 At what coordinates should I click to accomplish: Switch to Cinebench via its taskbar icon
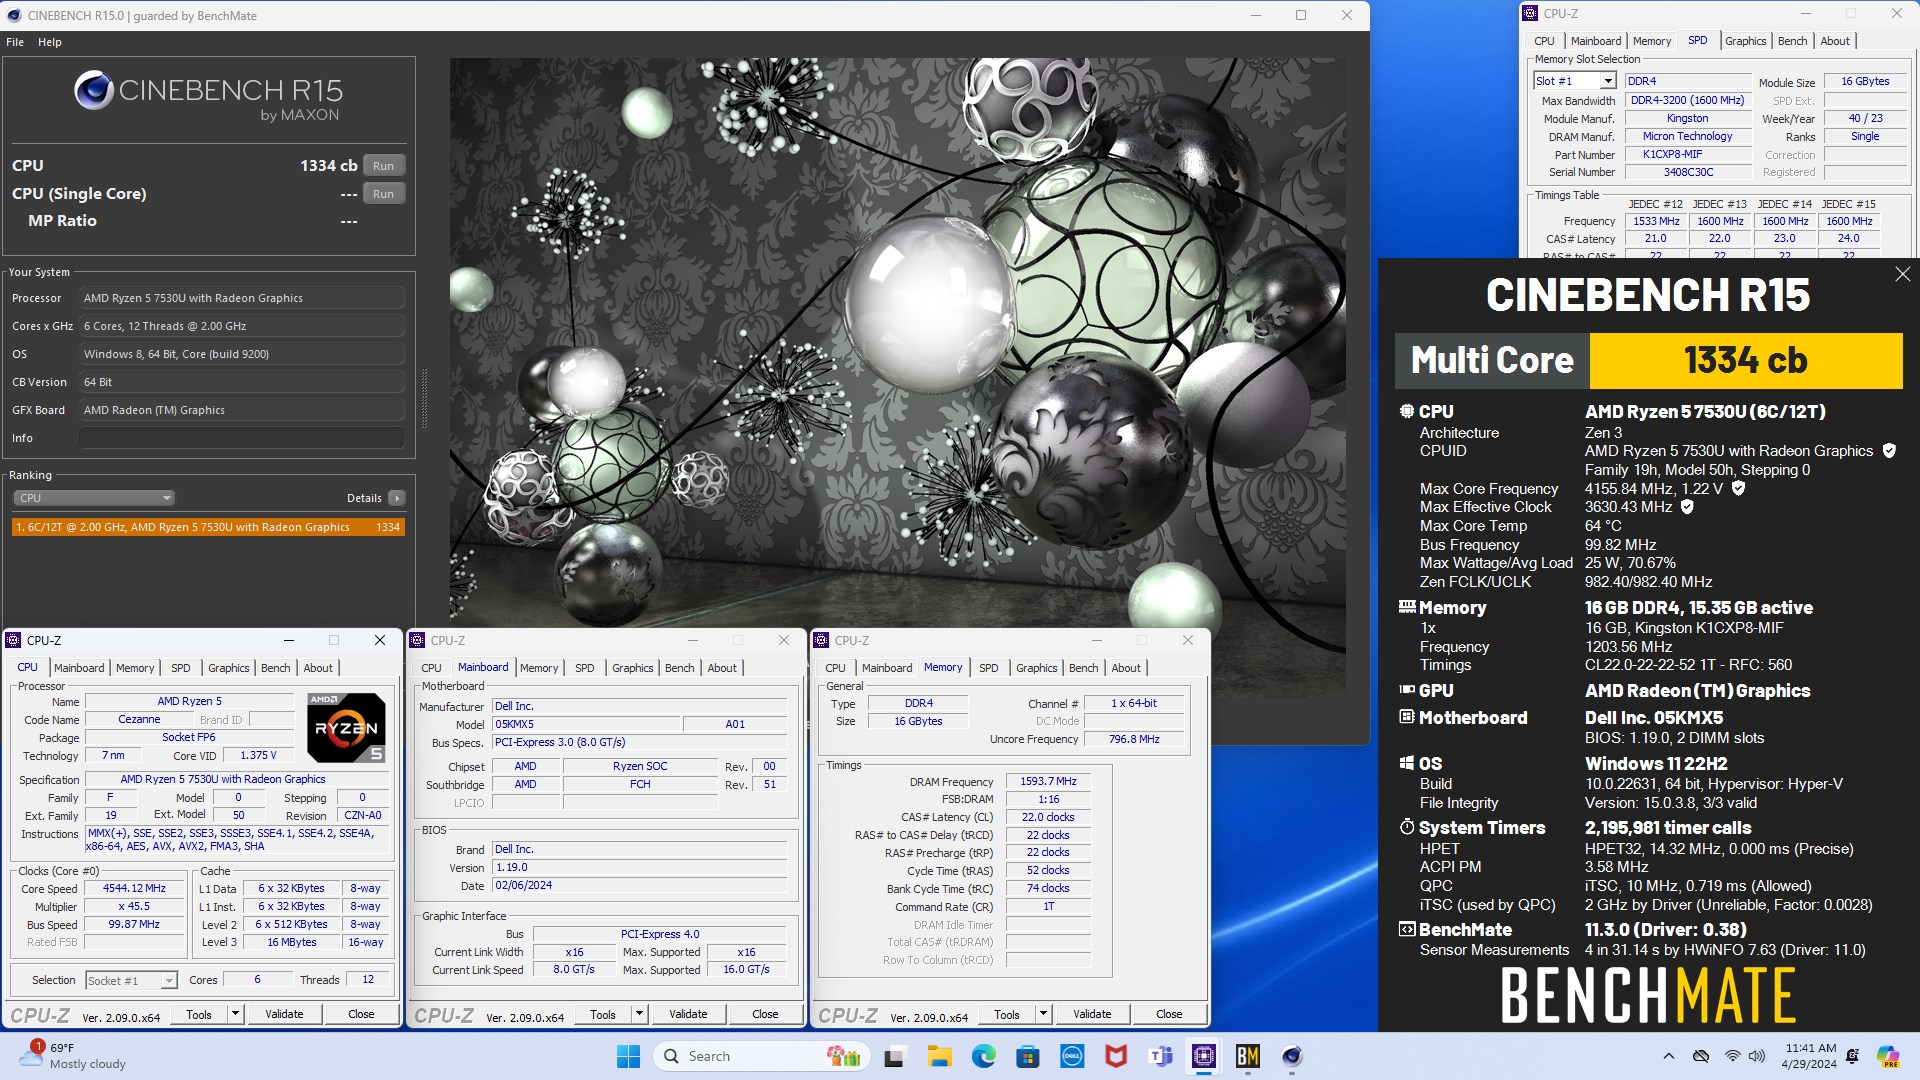click(1292, 1056)
